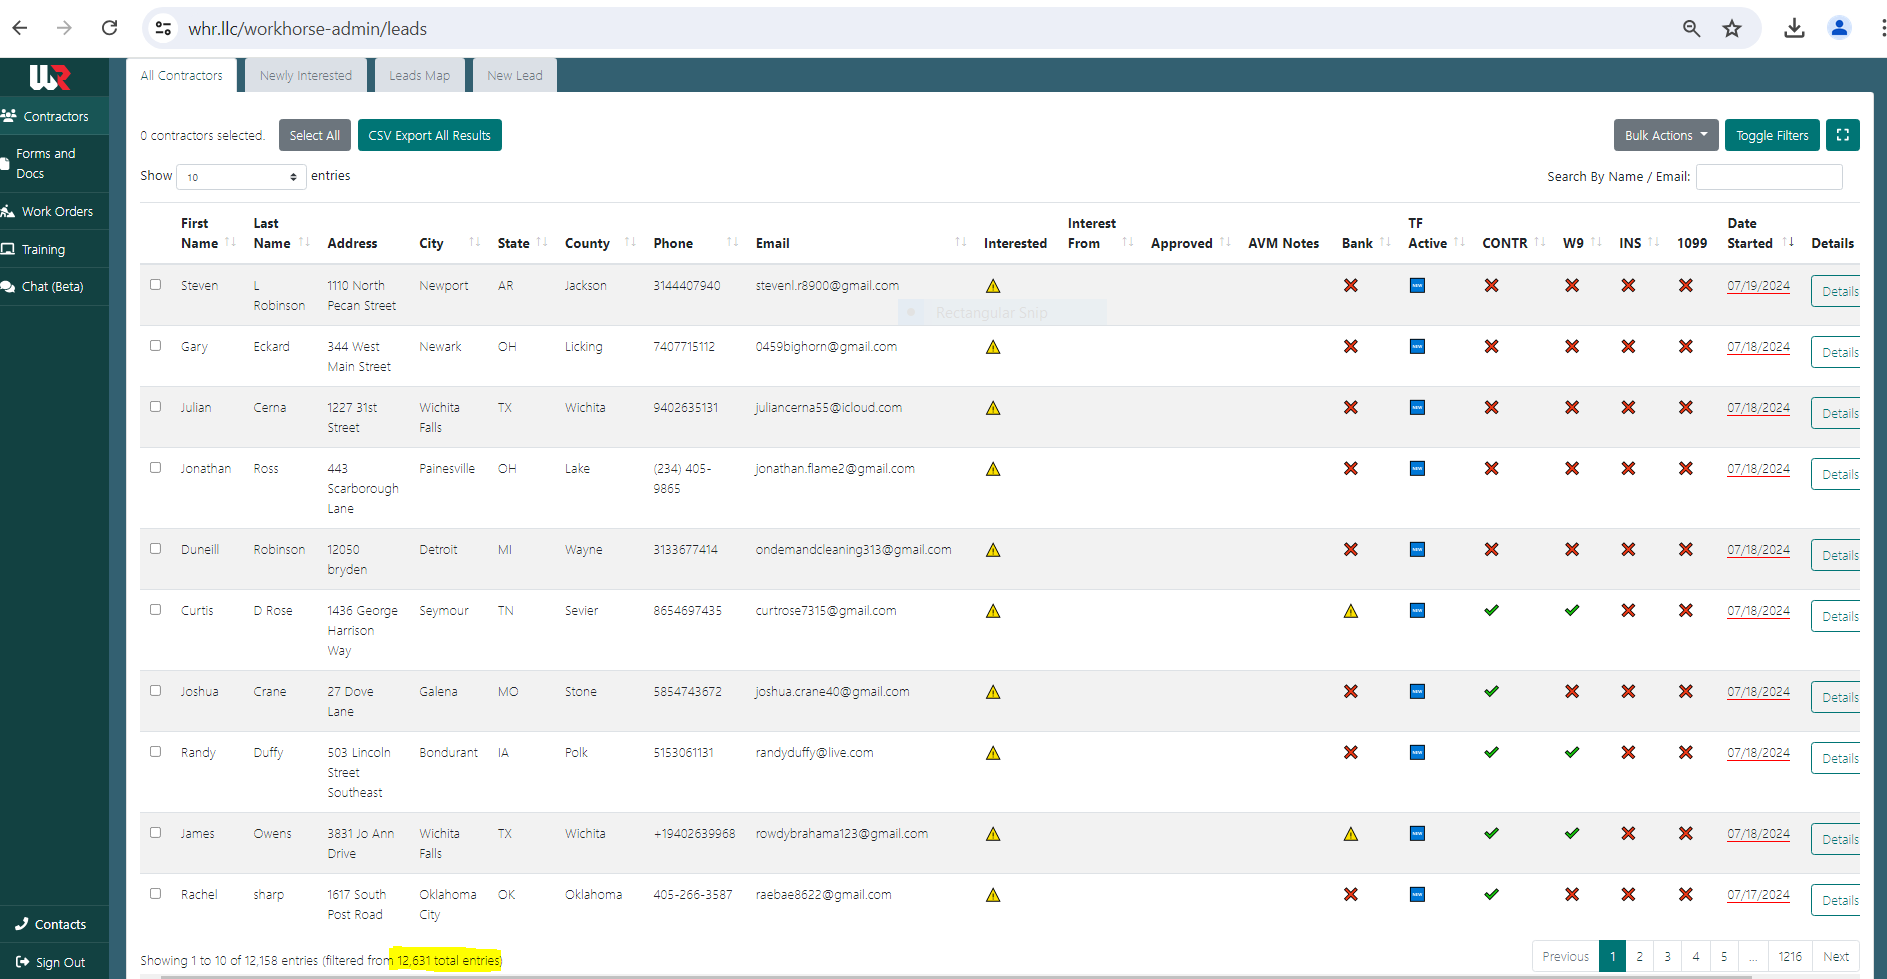Open site information icon beside the URL

[163, 28]
